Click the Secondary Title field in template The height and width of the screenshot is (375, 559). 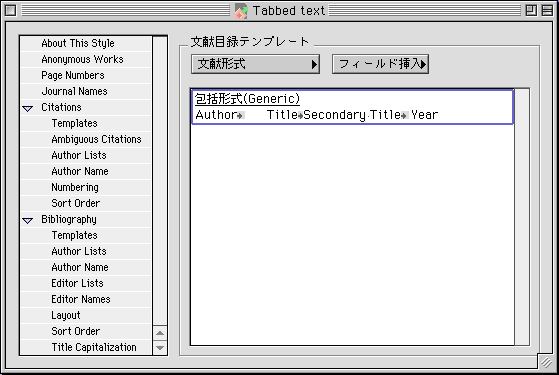352,115
